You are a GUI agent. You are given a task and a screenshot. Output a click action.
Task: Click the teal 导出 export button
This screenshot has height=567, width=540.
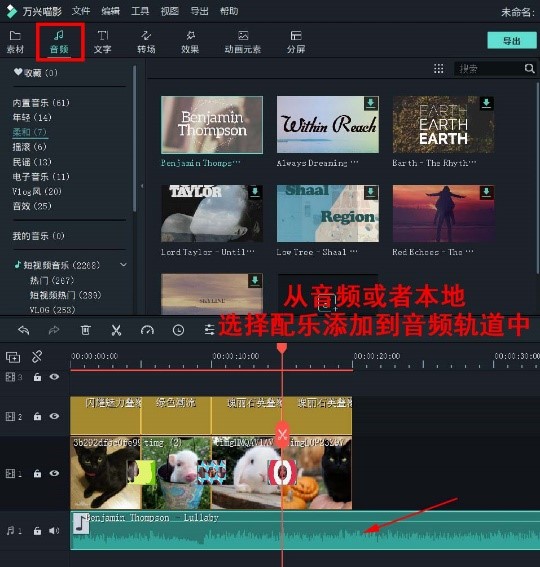pyautogui.click(x=511, y=40)
